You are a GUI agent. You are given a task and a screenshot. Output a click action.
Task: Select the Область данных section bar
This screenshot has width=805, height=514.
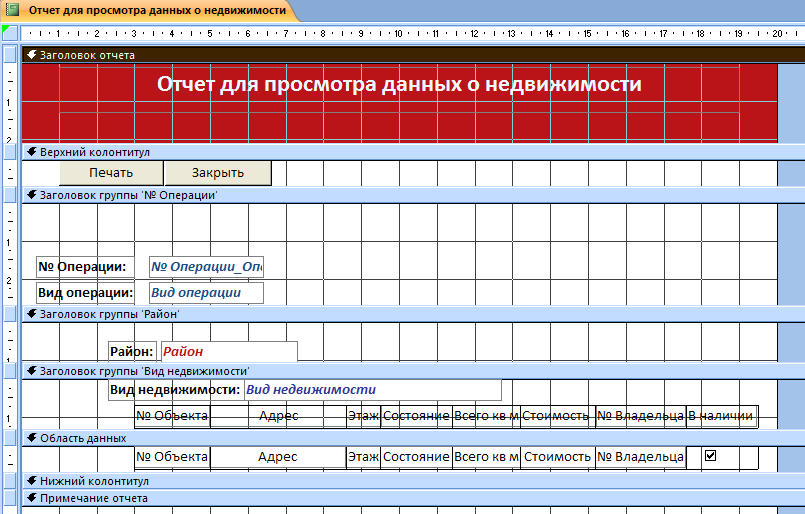[413, 438]
